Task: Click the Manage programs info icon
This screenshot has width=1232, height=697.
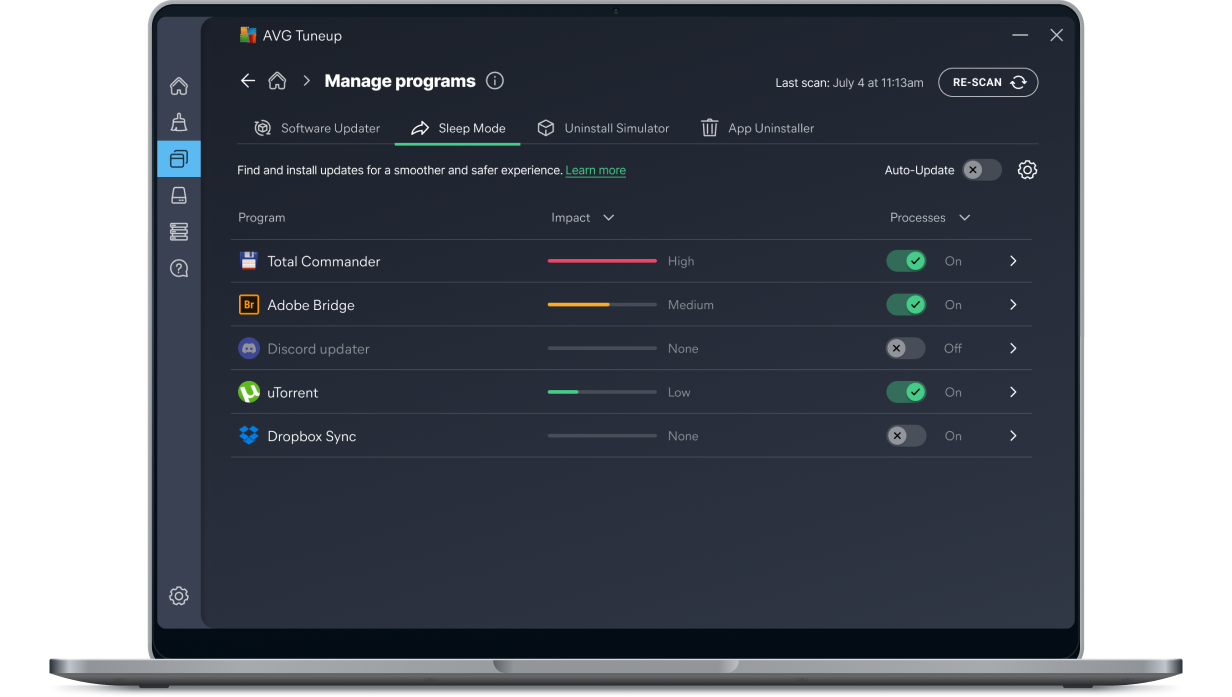Action: [x=494, y=81]
